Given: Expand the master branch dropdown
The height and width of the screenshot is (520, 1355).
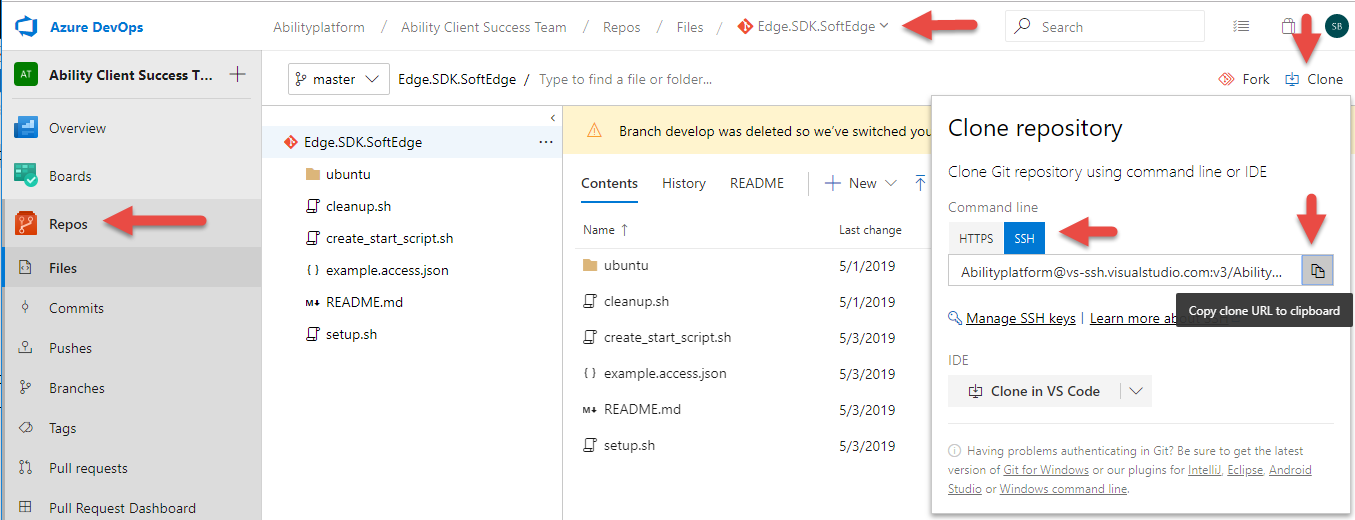Looking at the screenshot, I should pyautogui.click(x=338, y=79).
